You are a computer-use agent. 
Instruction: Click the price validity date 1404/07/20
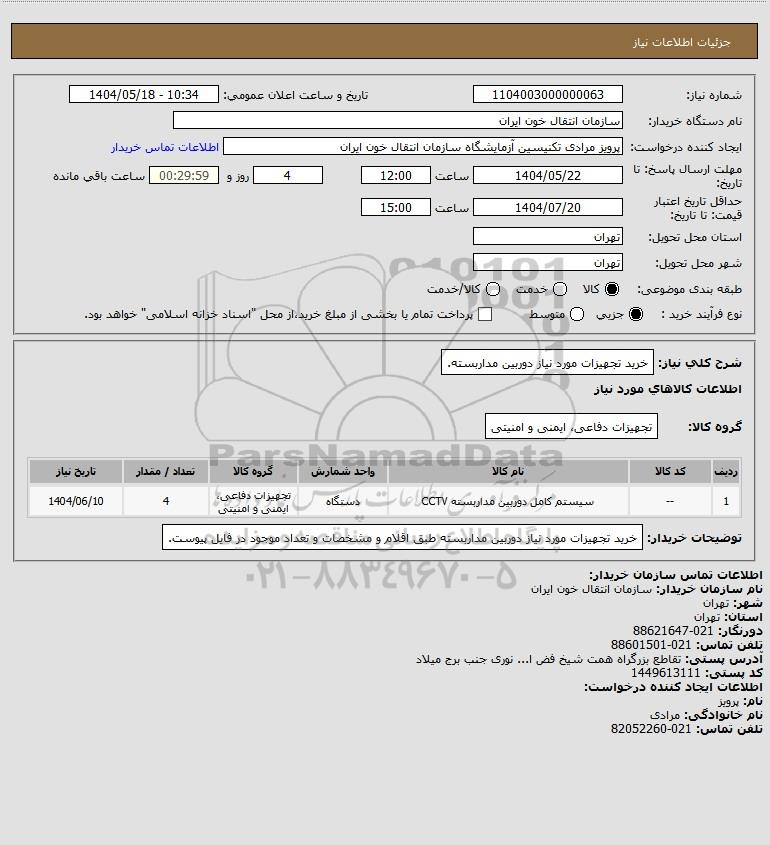click(x=547, y=207)
